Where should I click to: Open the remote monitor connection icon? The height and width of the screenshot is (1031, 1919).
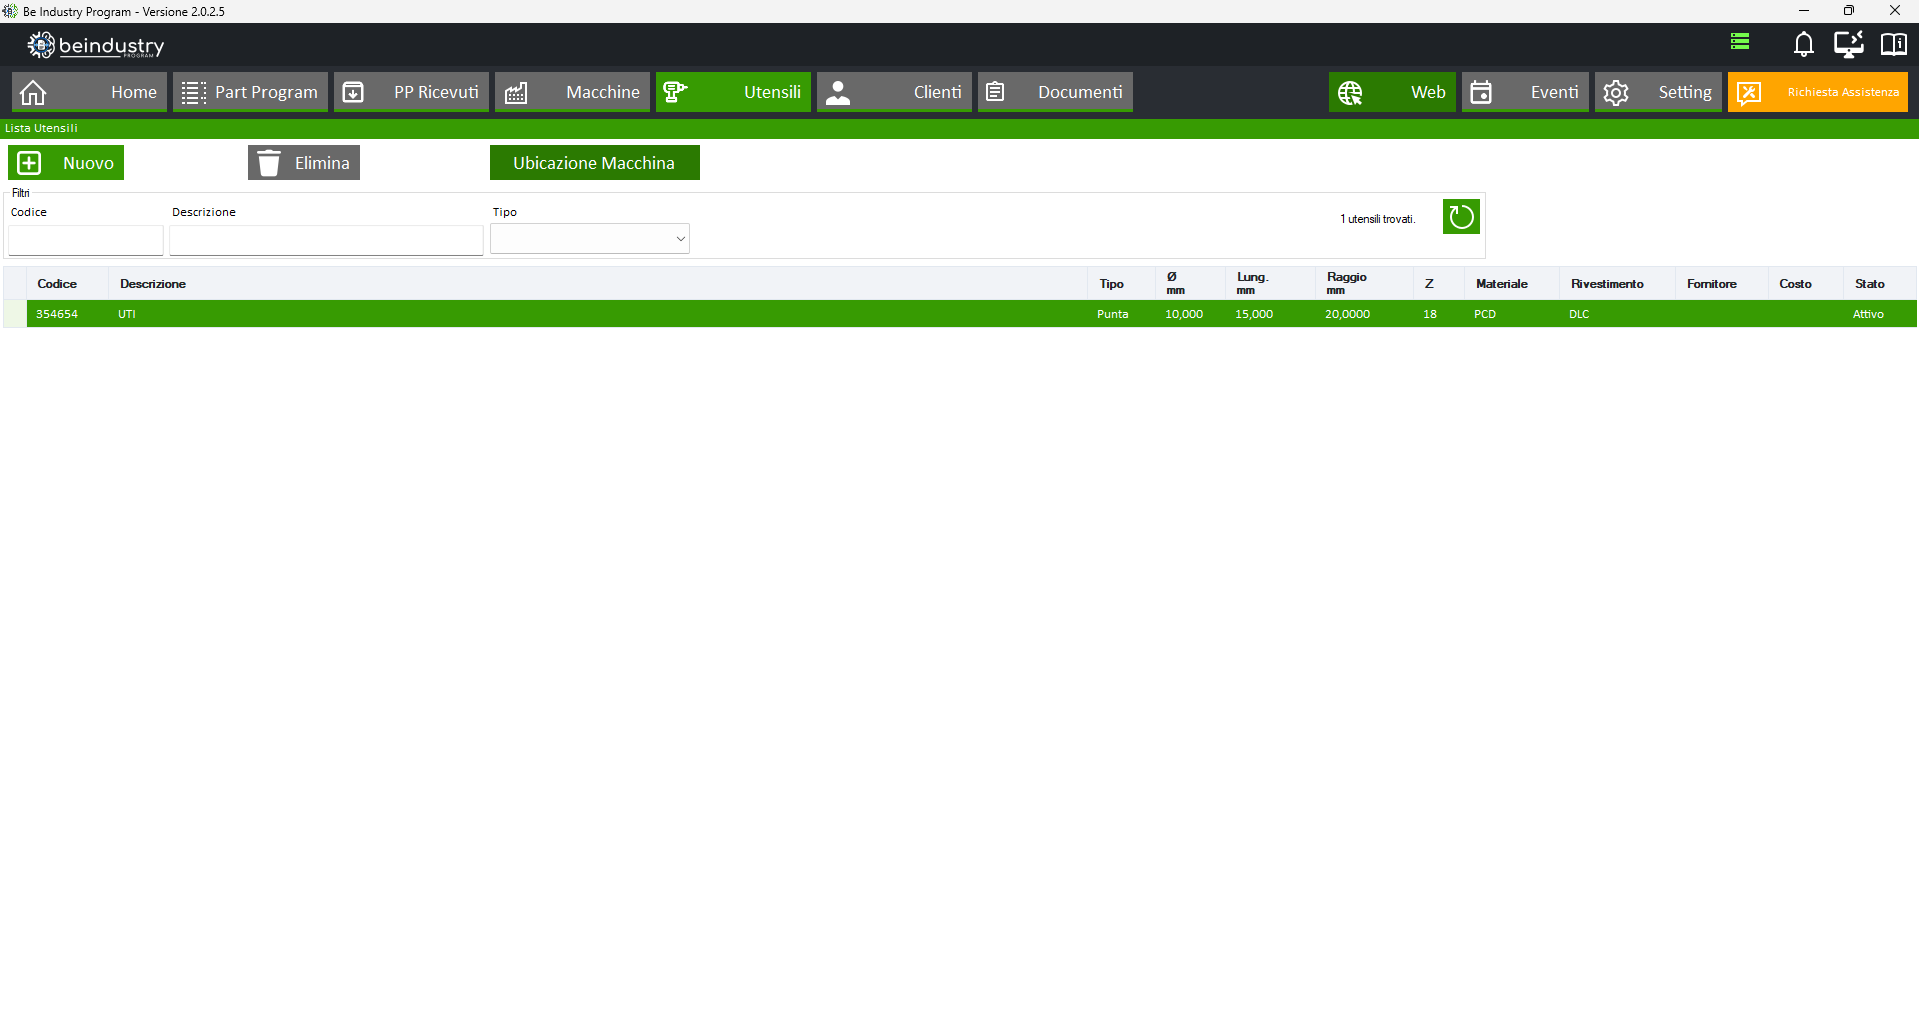coord(1848,44)
